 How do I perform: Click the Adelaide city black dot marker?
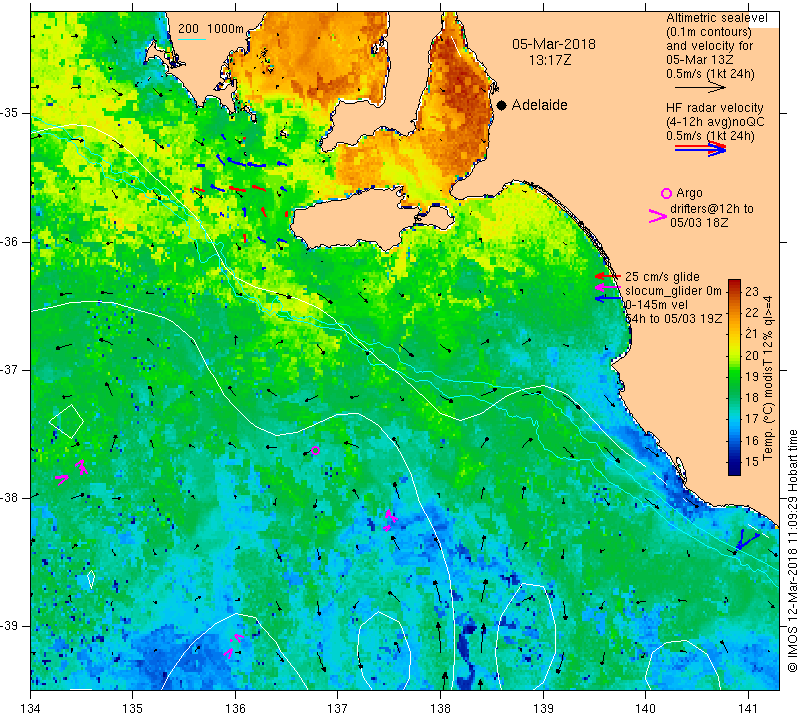coord(502,105)
